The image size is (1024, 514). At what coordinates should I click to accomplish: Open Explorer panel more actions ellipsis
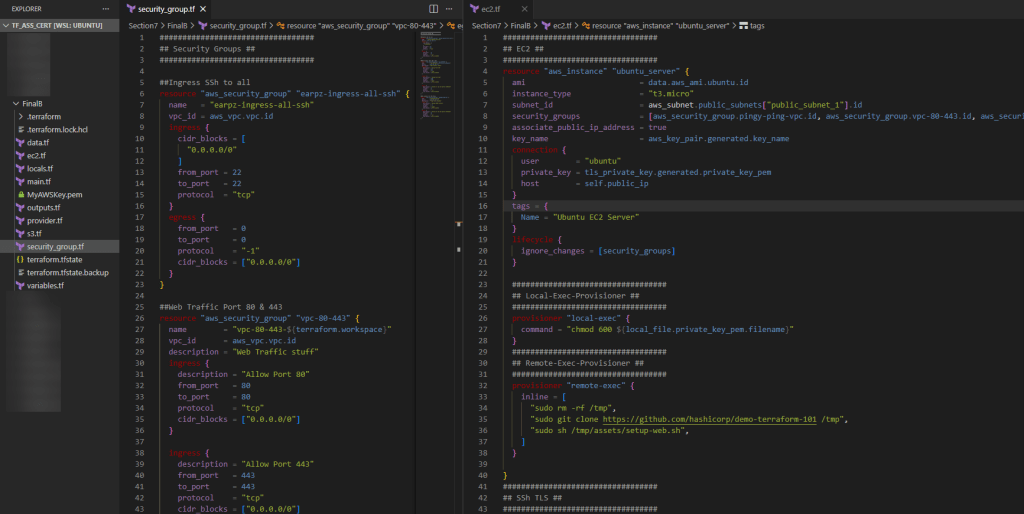[105, 9]
